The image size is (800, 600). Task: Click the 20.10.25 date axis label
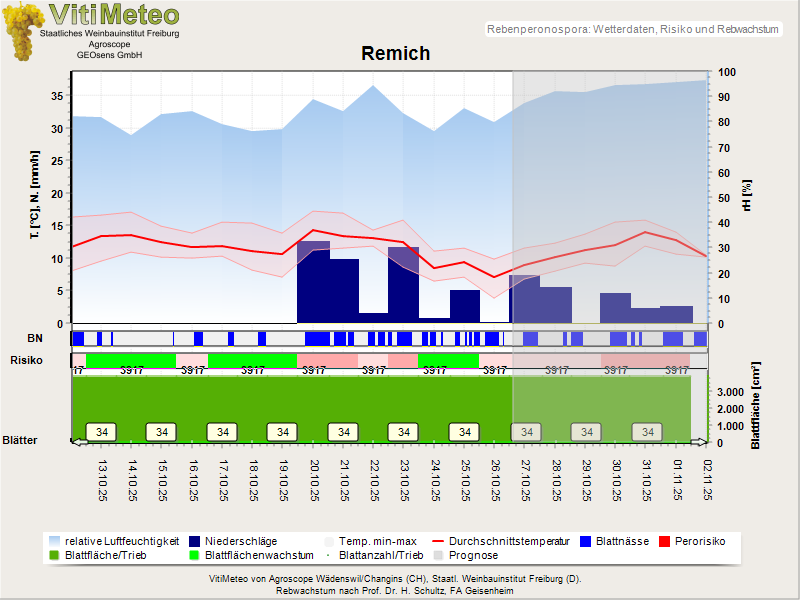313,480
